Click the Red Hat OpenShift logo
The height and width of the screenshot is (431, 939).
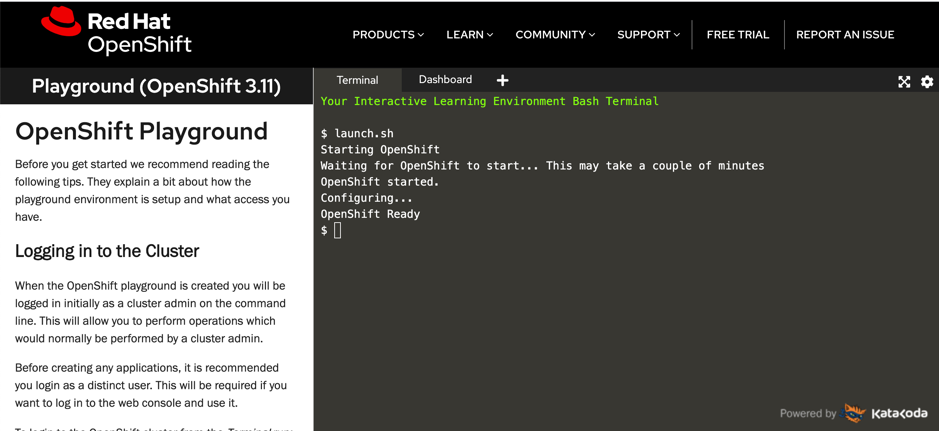[117, 31]
